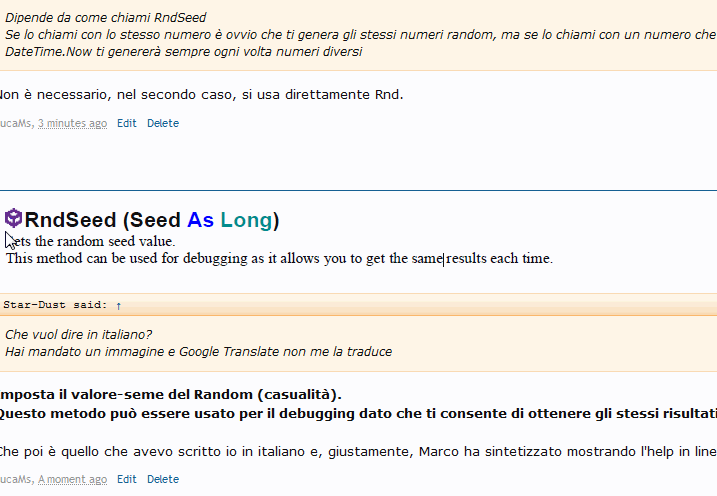The width and height of the screenshot is (717, 496).
Task: Open the author's profile on the moment-ago post
Action: [16, 479]
